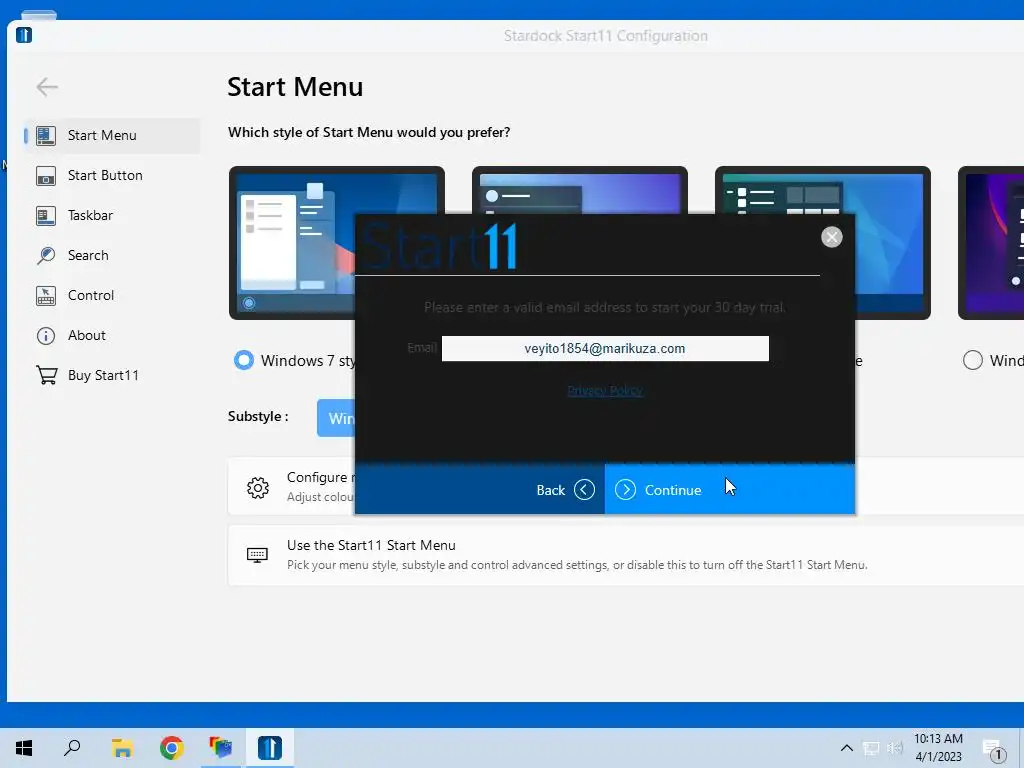
Task: Open the Windows Start button on taskbar
Action: coord(24,748)
